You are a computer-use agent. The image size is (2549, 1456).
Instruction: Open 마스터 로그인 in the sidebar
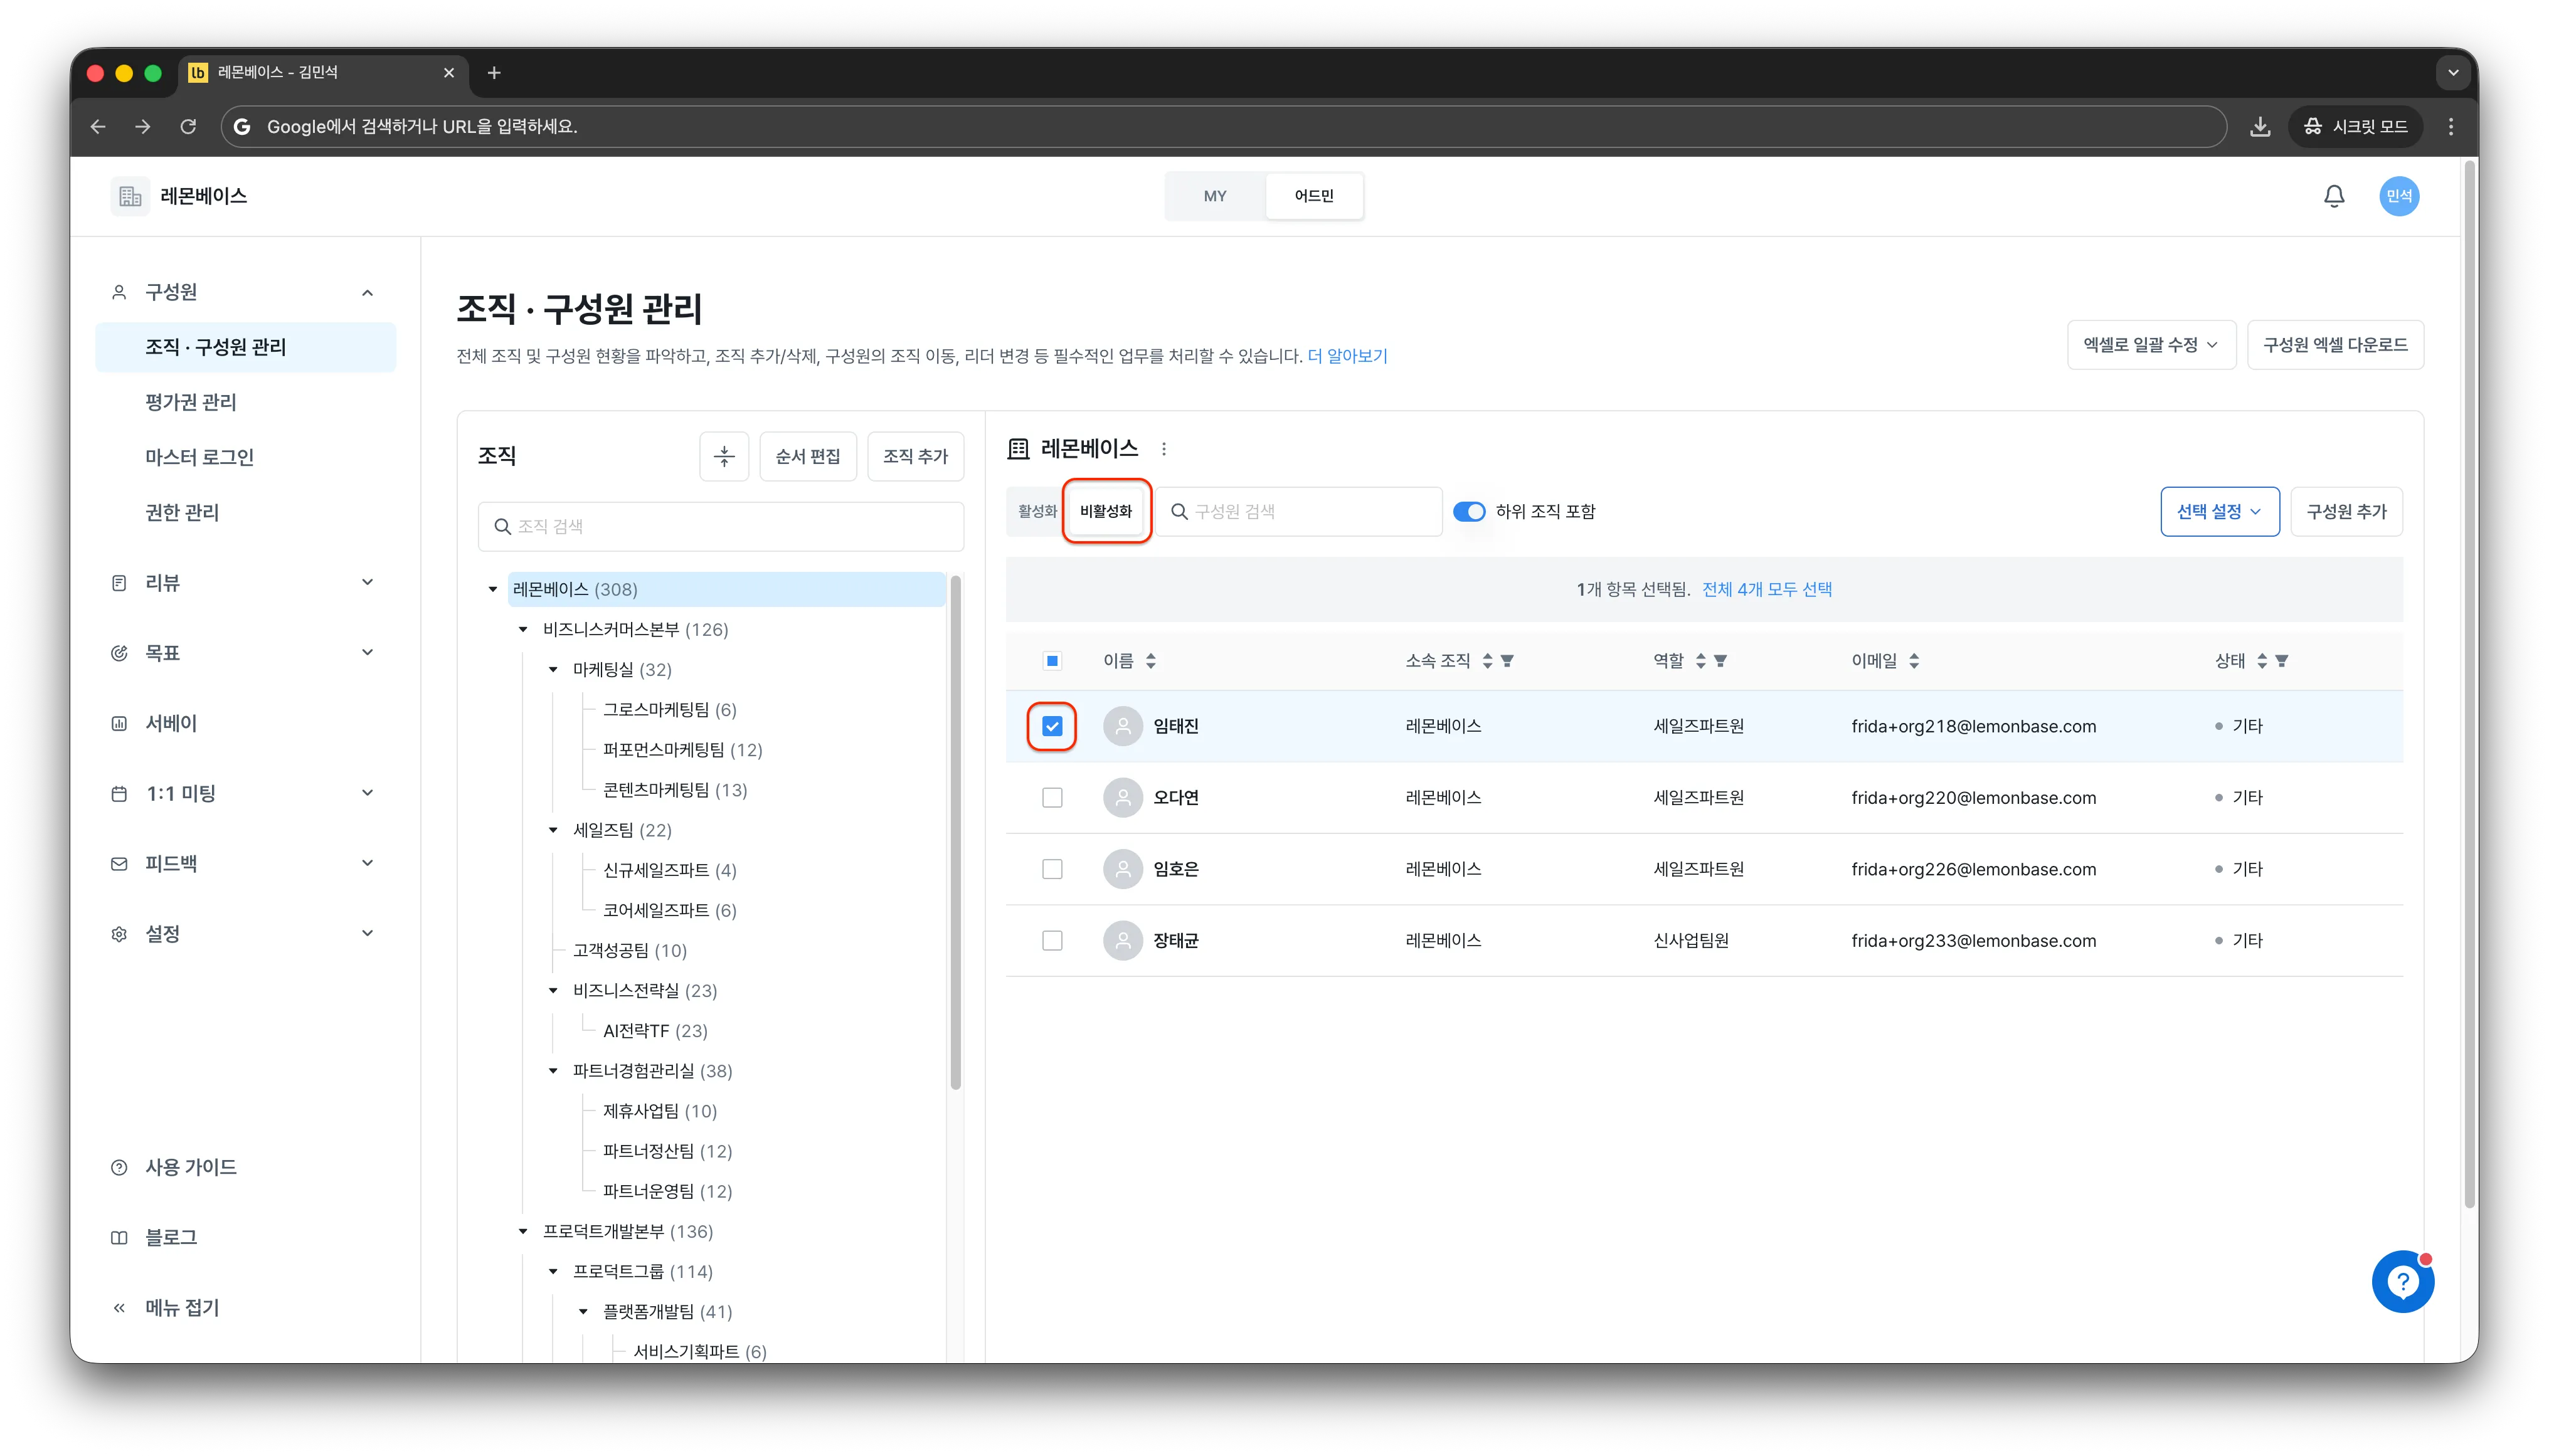click(200, 457)
